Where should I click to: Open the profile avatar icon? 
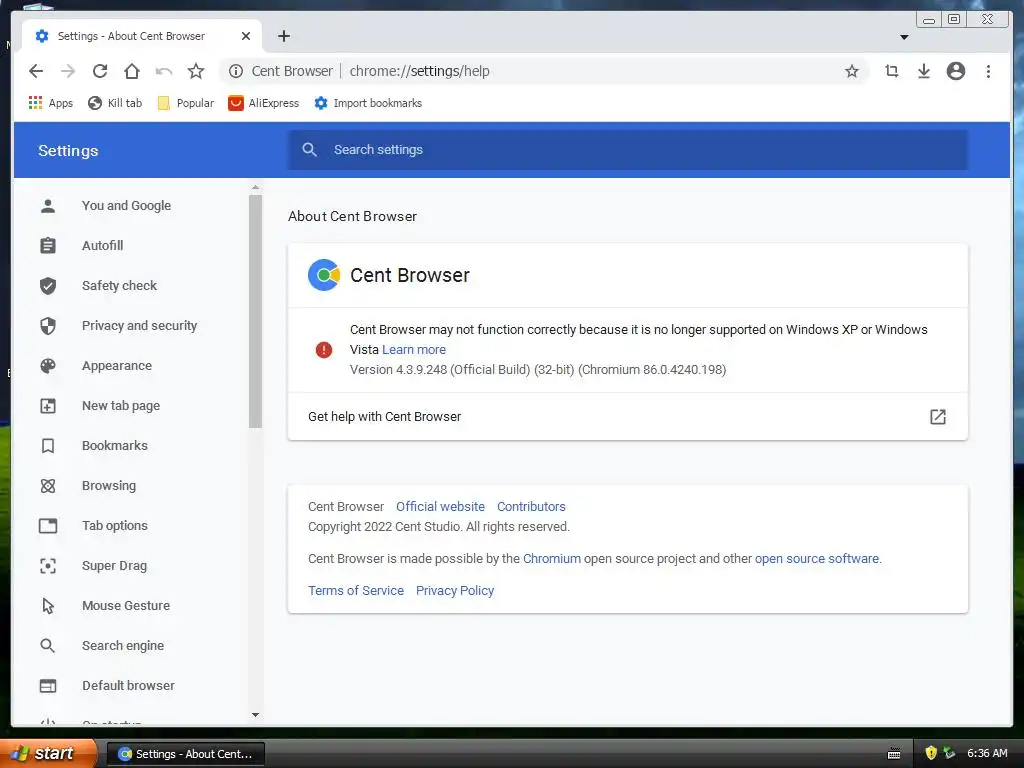(x=955, y=71)
